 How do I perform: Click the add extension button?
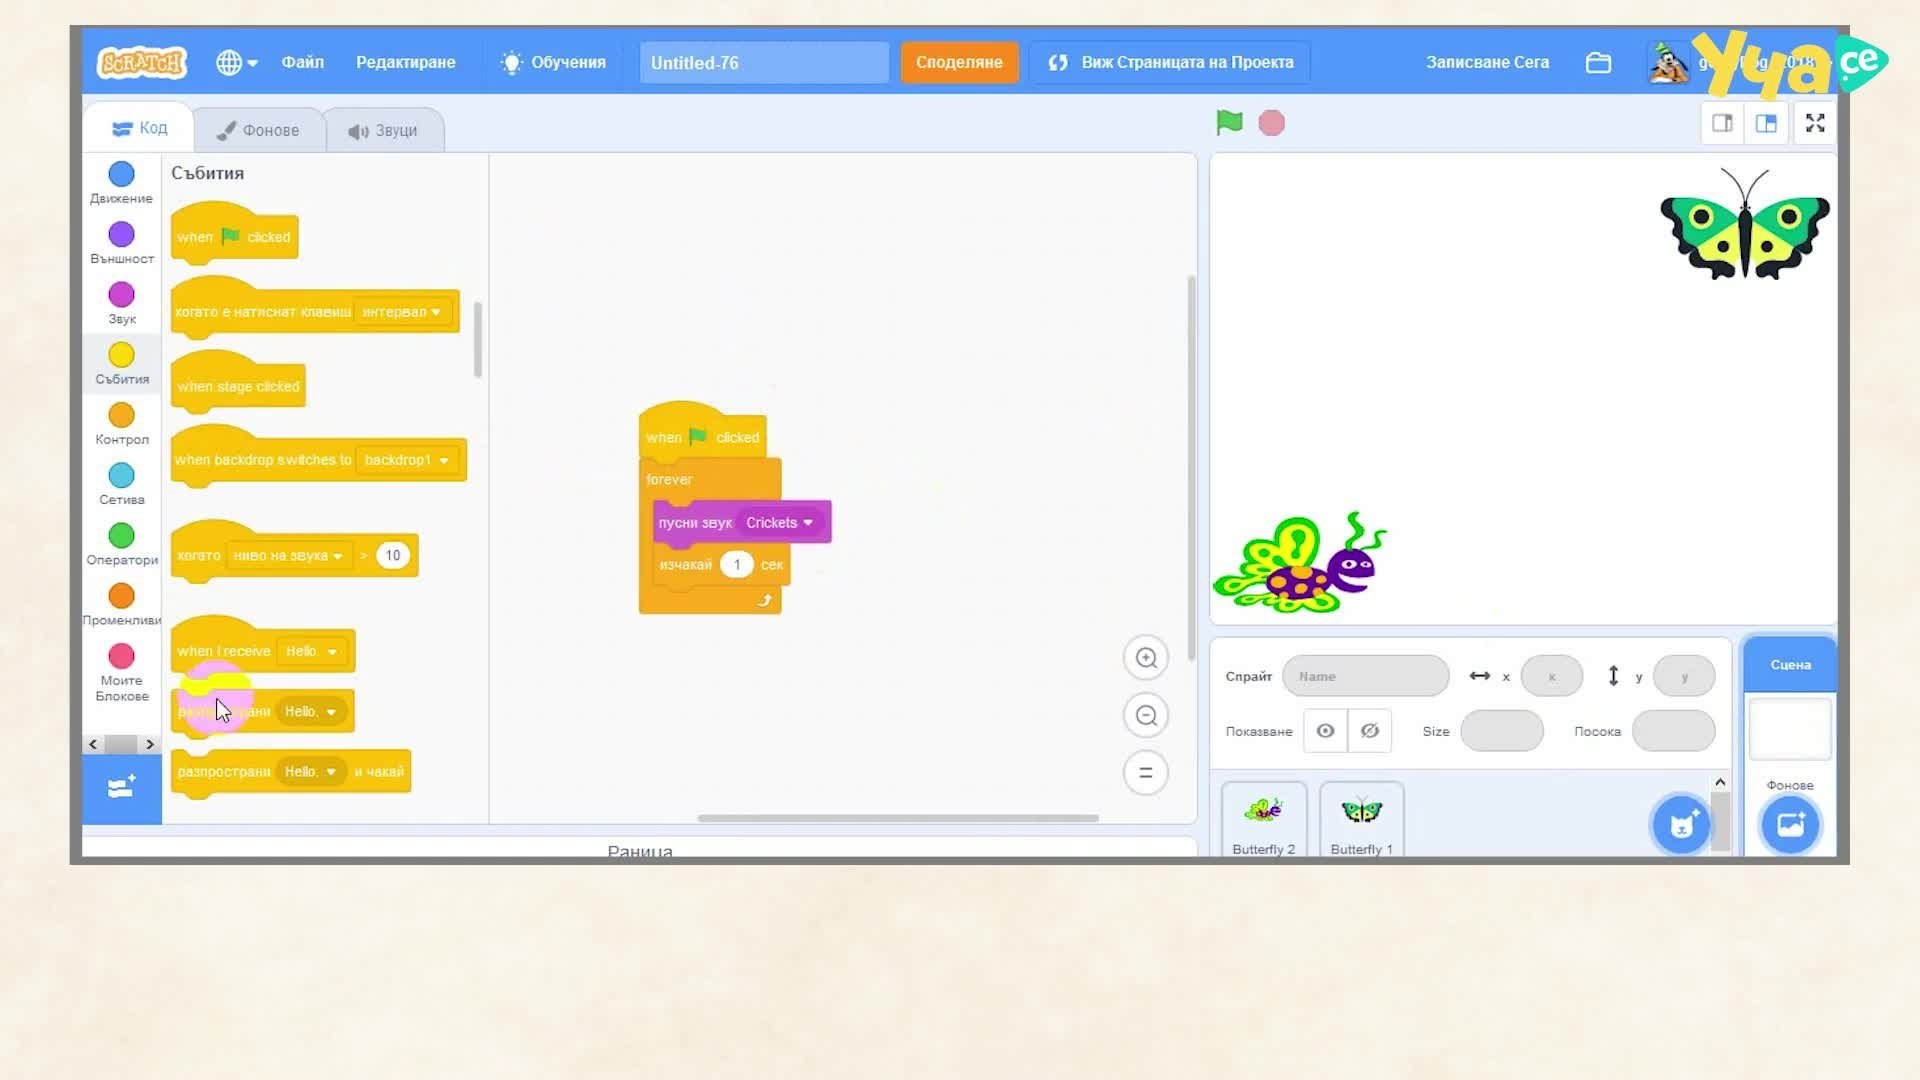pyautogui.click(x=121, y=788)
